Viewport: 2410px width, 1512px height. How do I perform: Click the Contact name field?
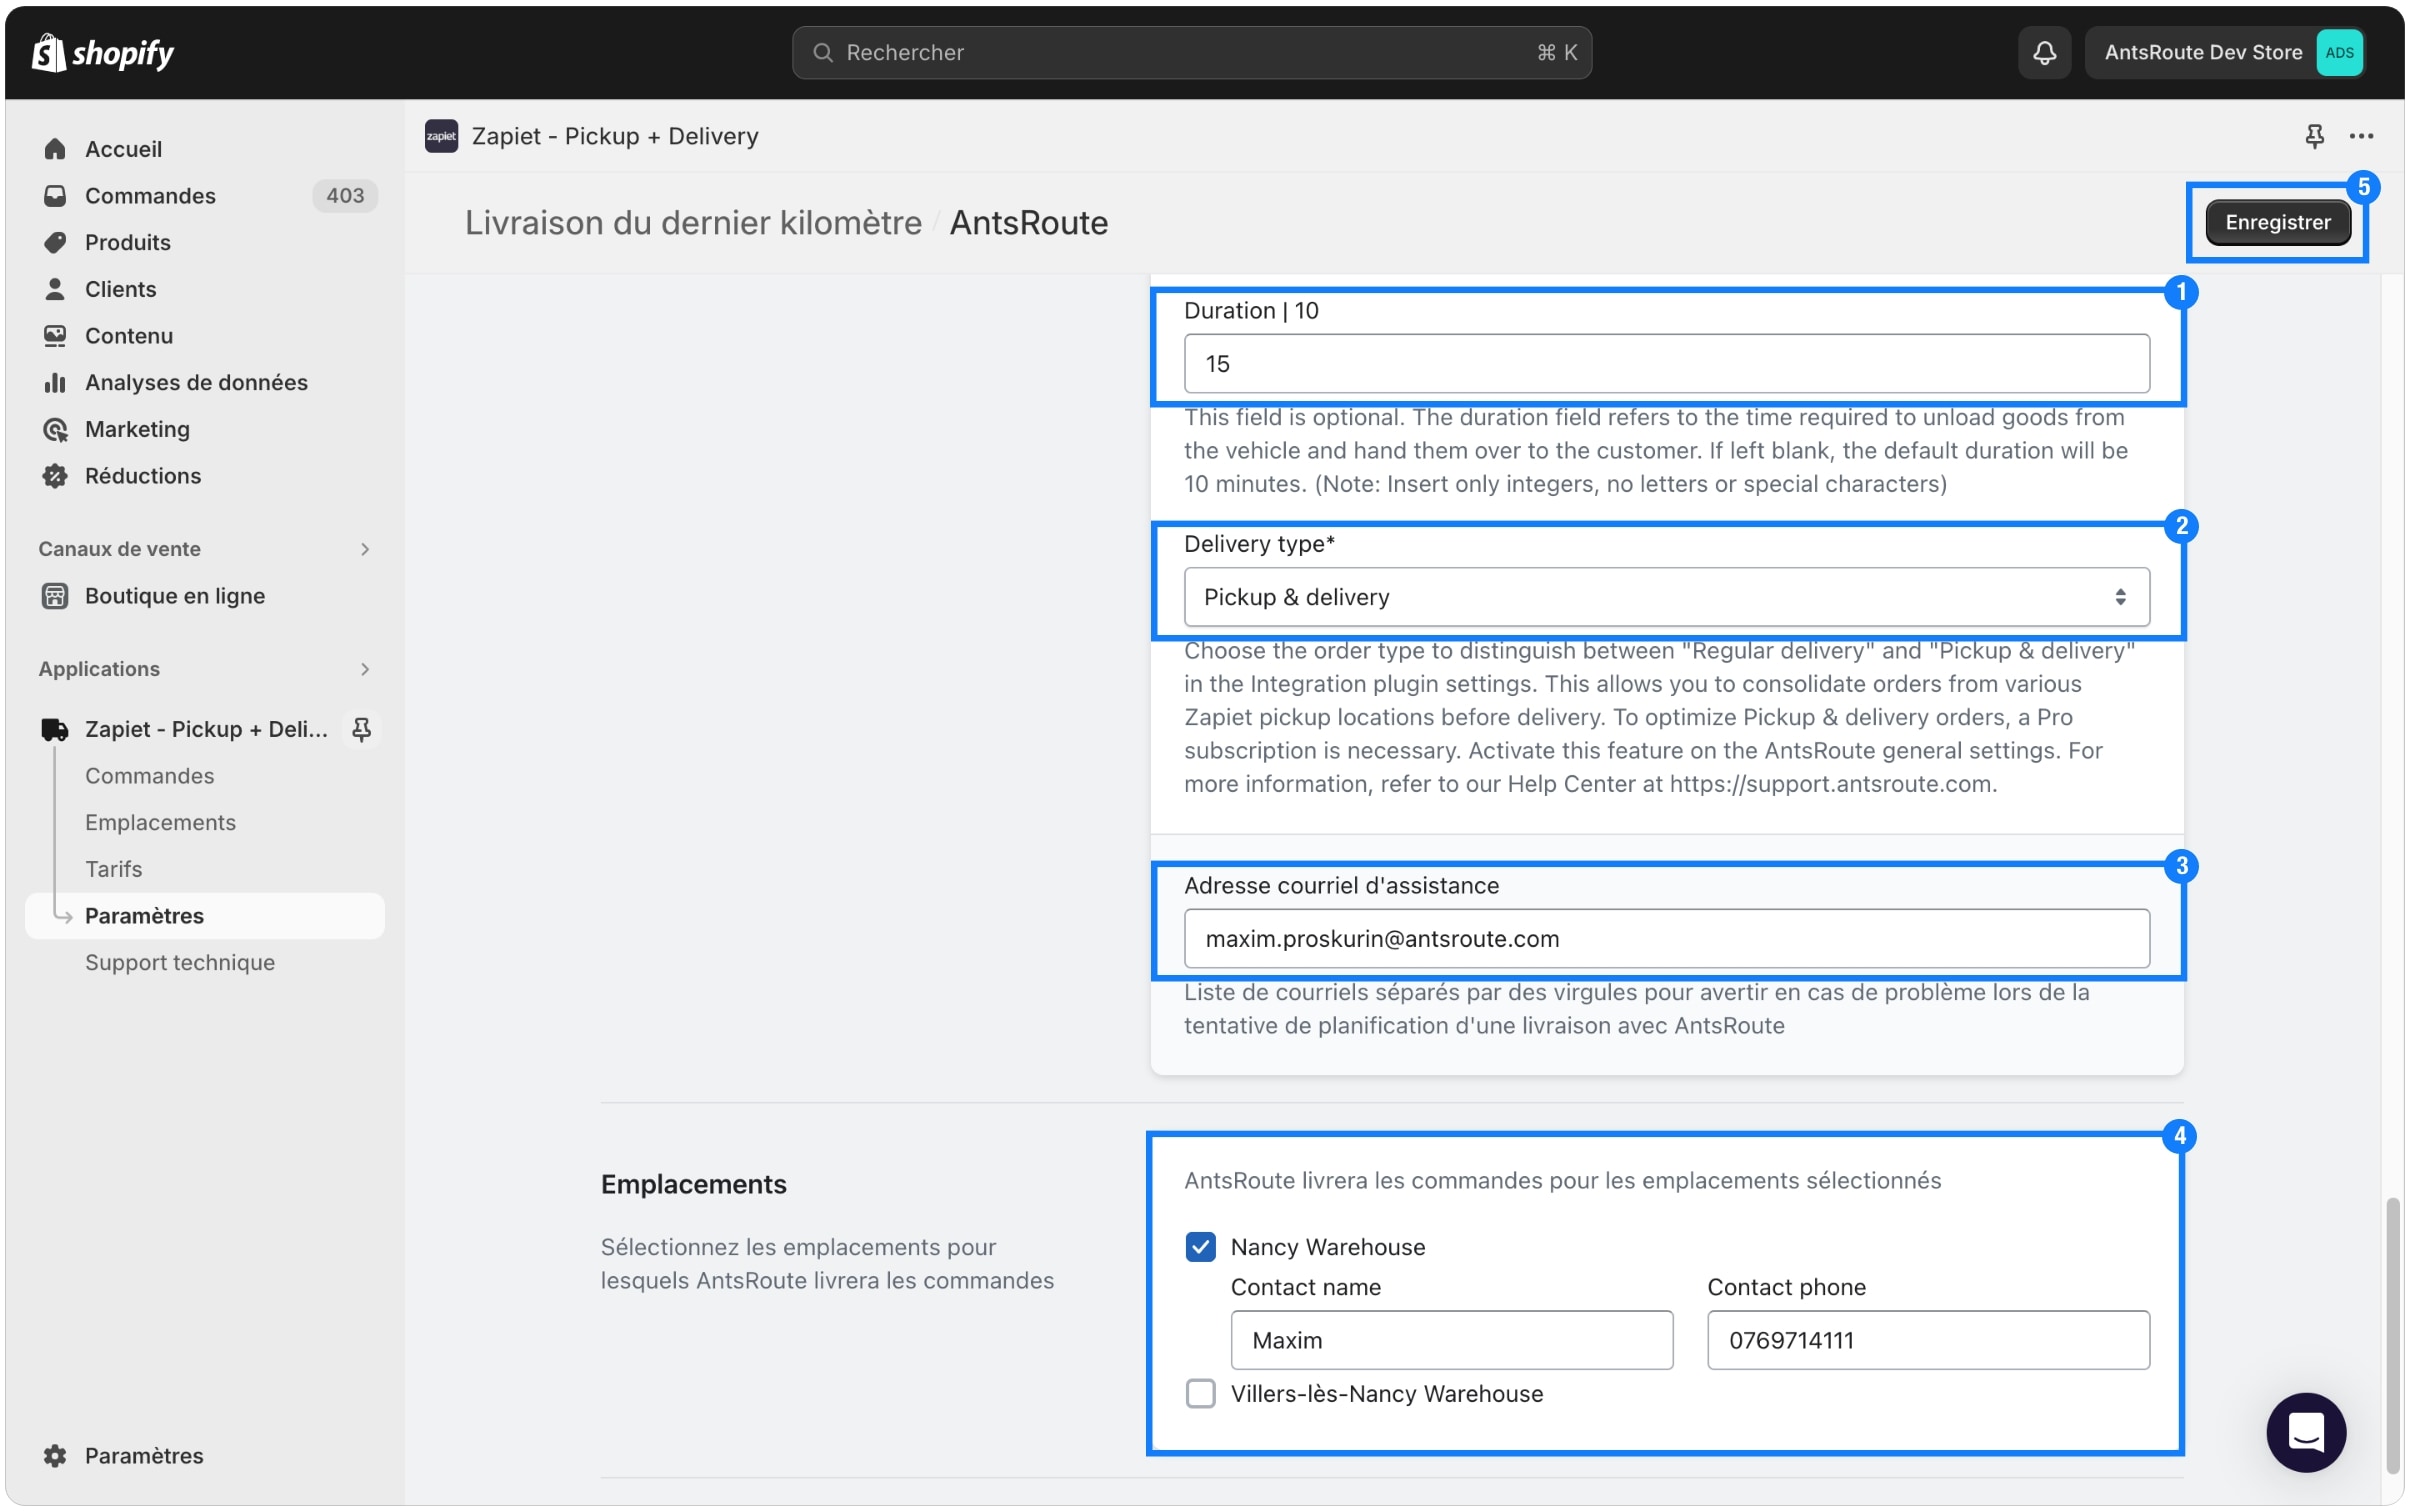(x=1451, y=1340)
